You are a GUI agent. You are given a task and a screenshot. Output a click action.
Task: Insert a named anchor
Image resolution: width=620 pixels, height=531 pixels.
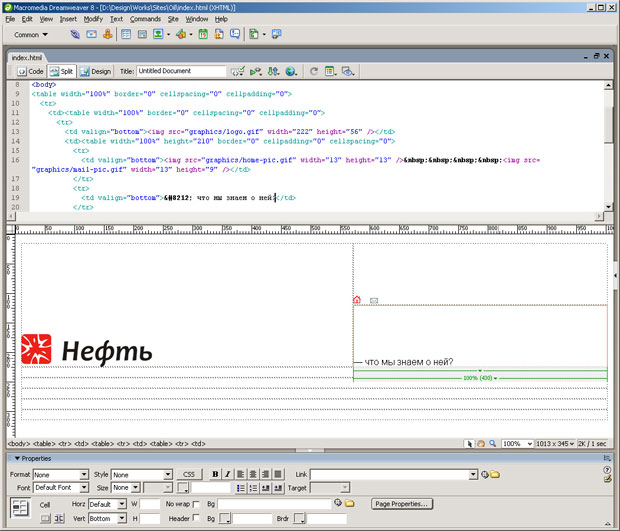(108, 34)
